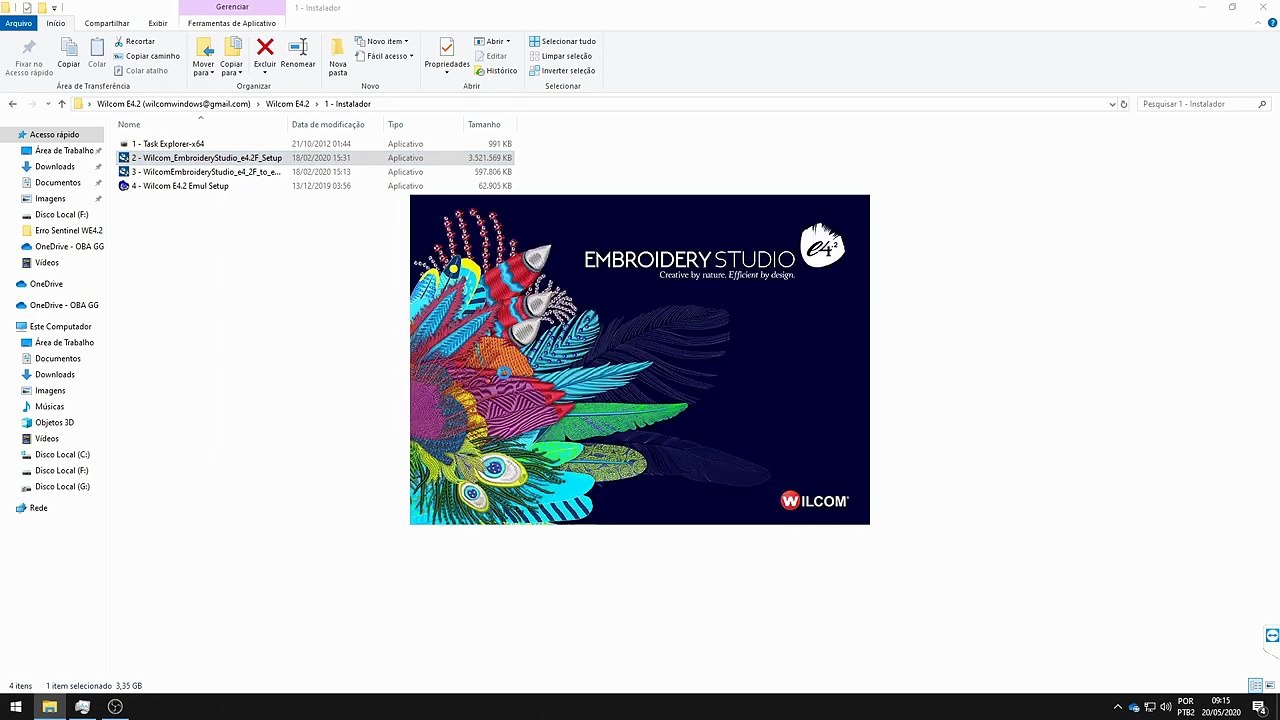Screen dimensions: 1280x720
Task: Click the red X Excluir icon
Action: tap(265, 47)
